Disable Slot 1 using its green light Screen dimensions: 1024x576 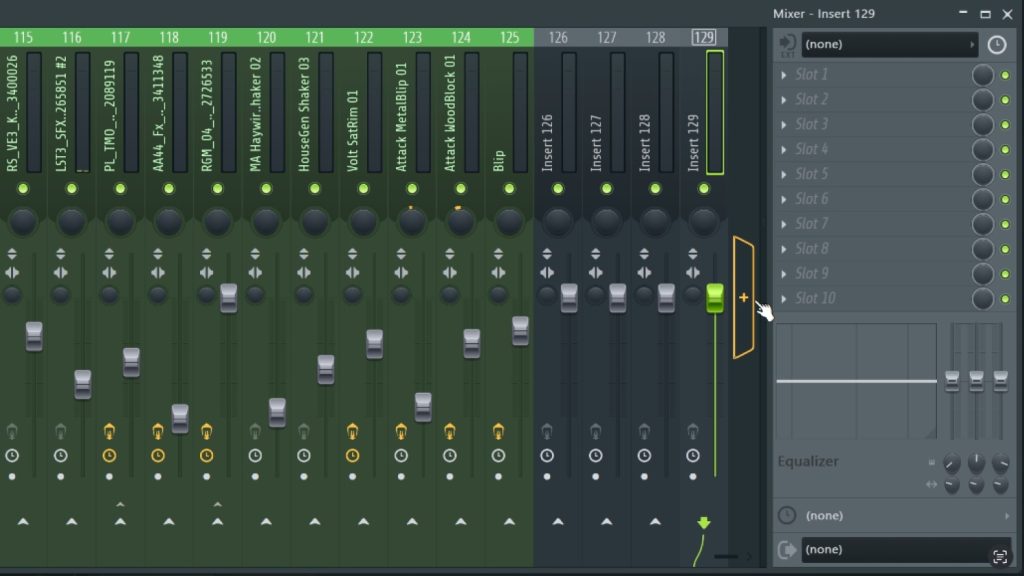pyautogui.click(x=1006, y=76)
